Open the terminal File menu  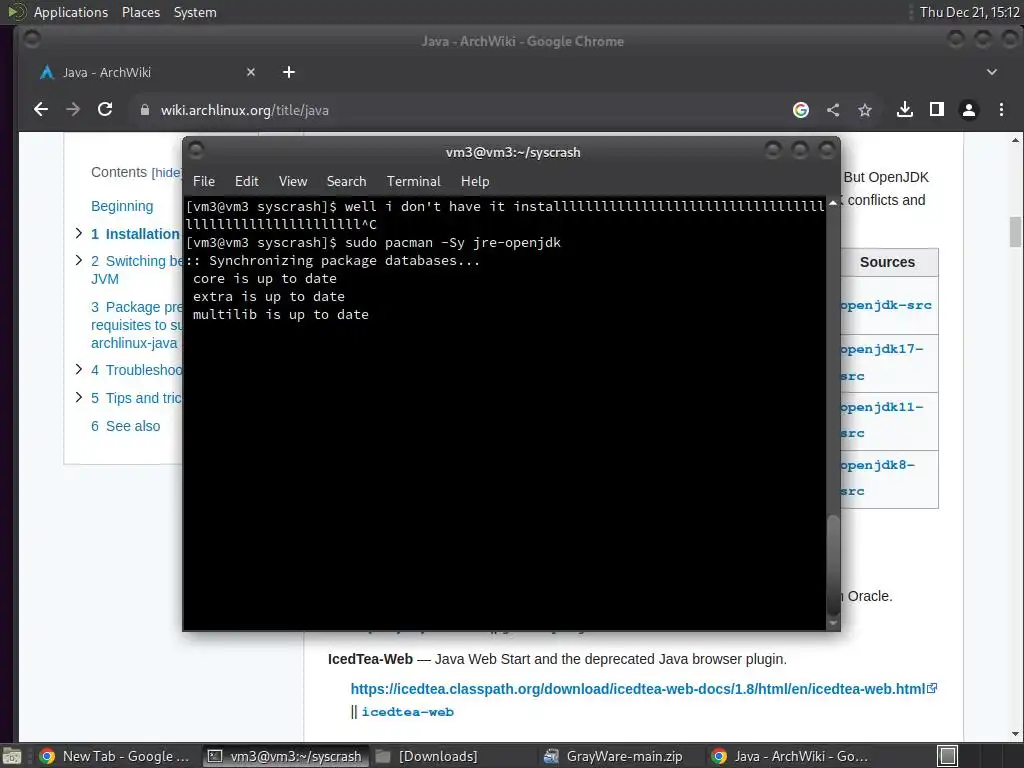pos(204,181)
